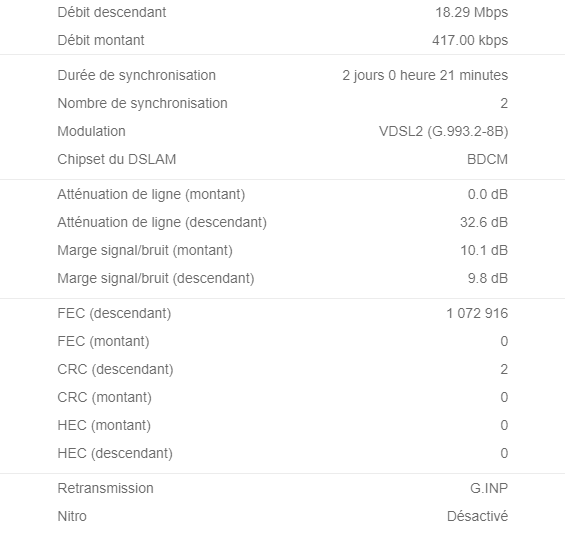This screenshot has width=565, height=533.
Task: Select the HEC (montant) label
Action: click(104, 425)
